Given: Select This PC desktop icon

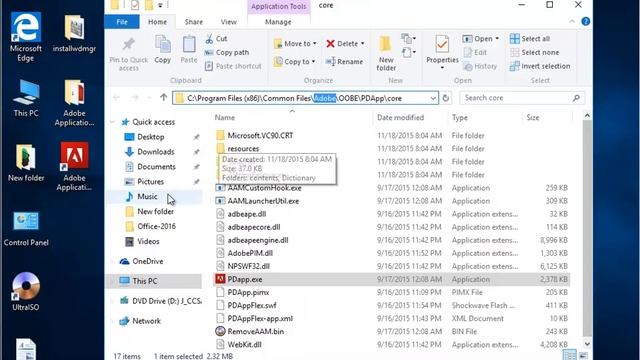Looking at the screenshot, I should [26, 98].
